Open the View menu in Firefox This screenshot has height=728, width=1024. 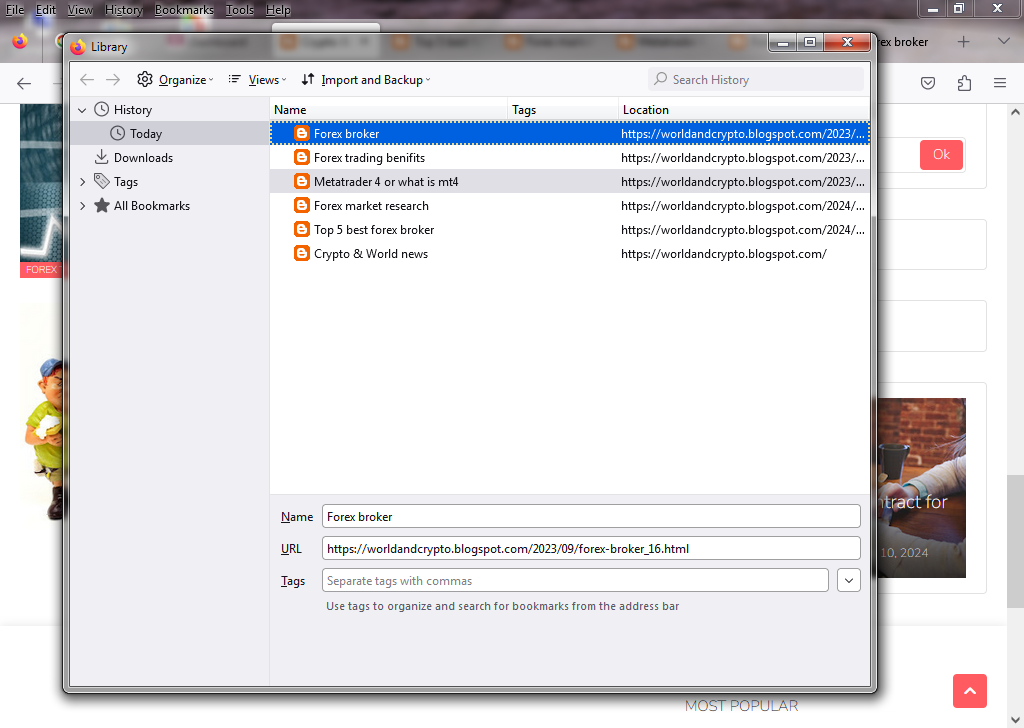80,10
